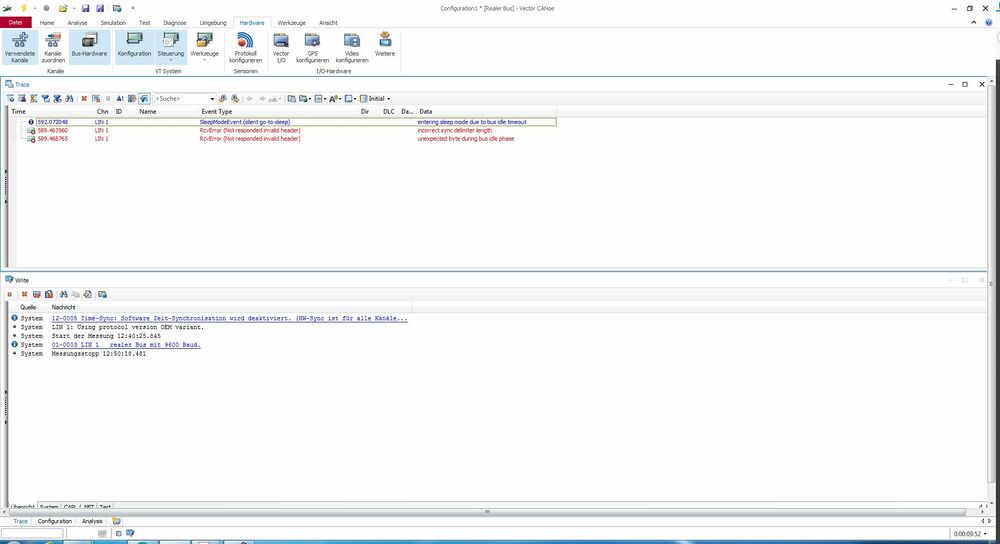Toggle pause in the Trace toolbar
The height and width of the screenshot is (544, 1000).
108,99
